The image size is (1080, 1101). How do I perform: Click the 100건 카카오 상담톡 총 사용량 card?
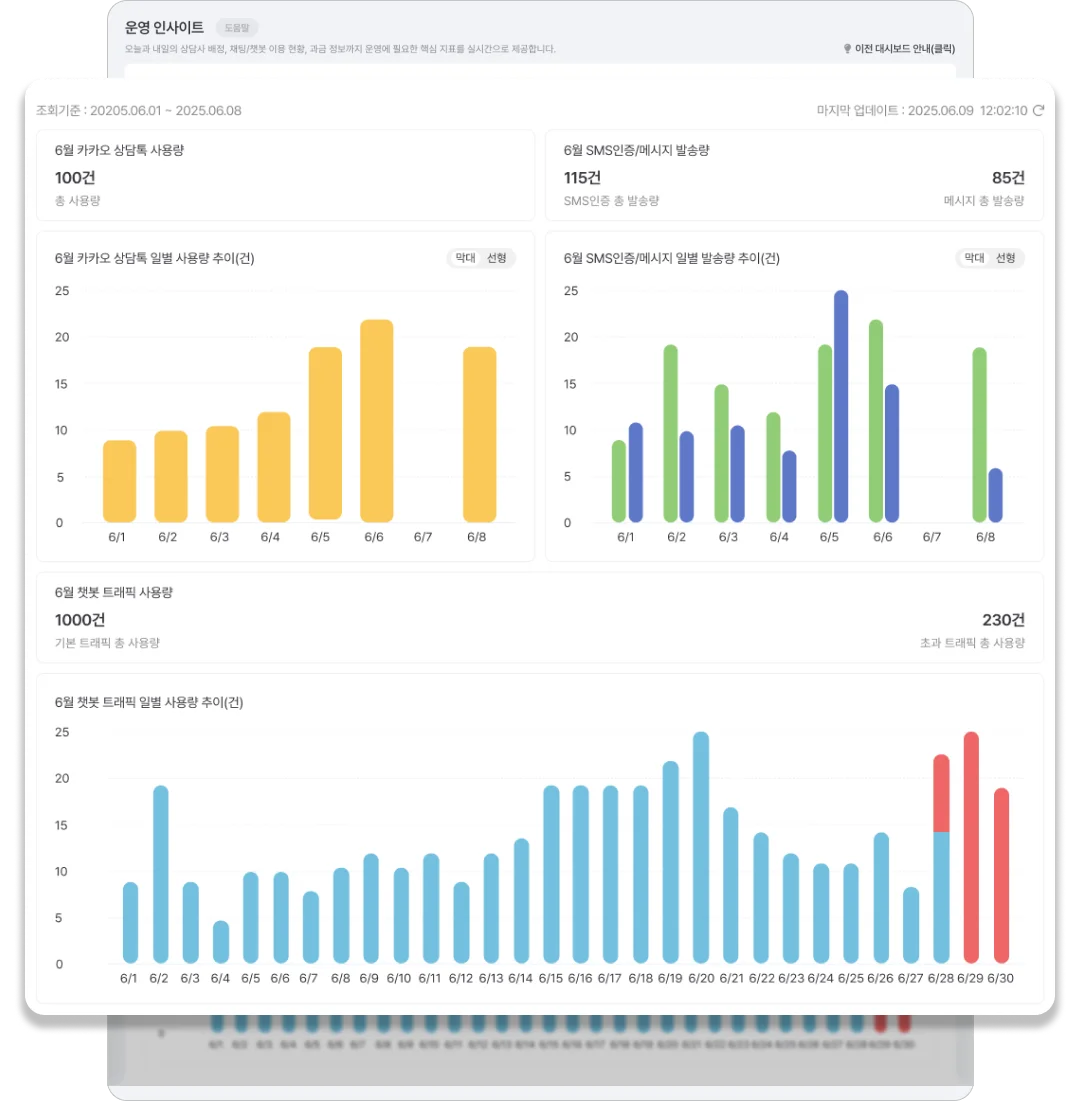click(x=285, y=175)
